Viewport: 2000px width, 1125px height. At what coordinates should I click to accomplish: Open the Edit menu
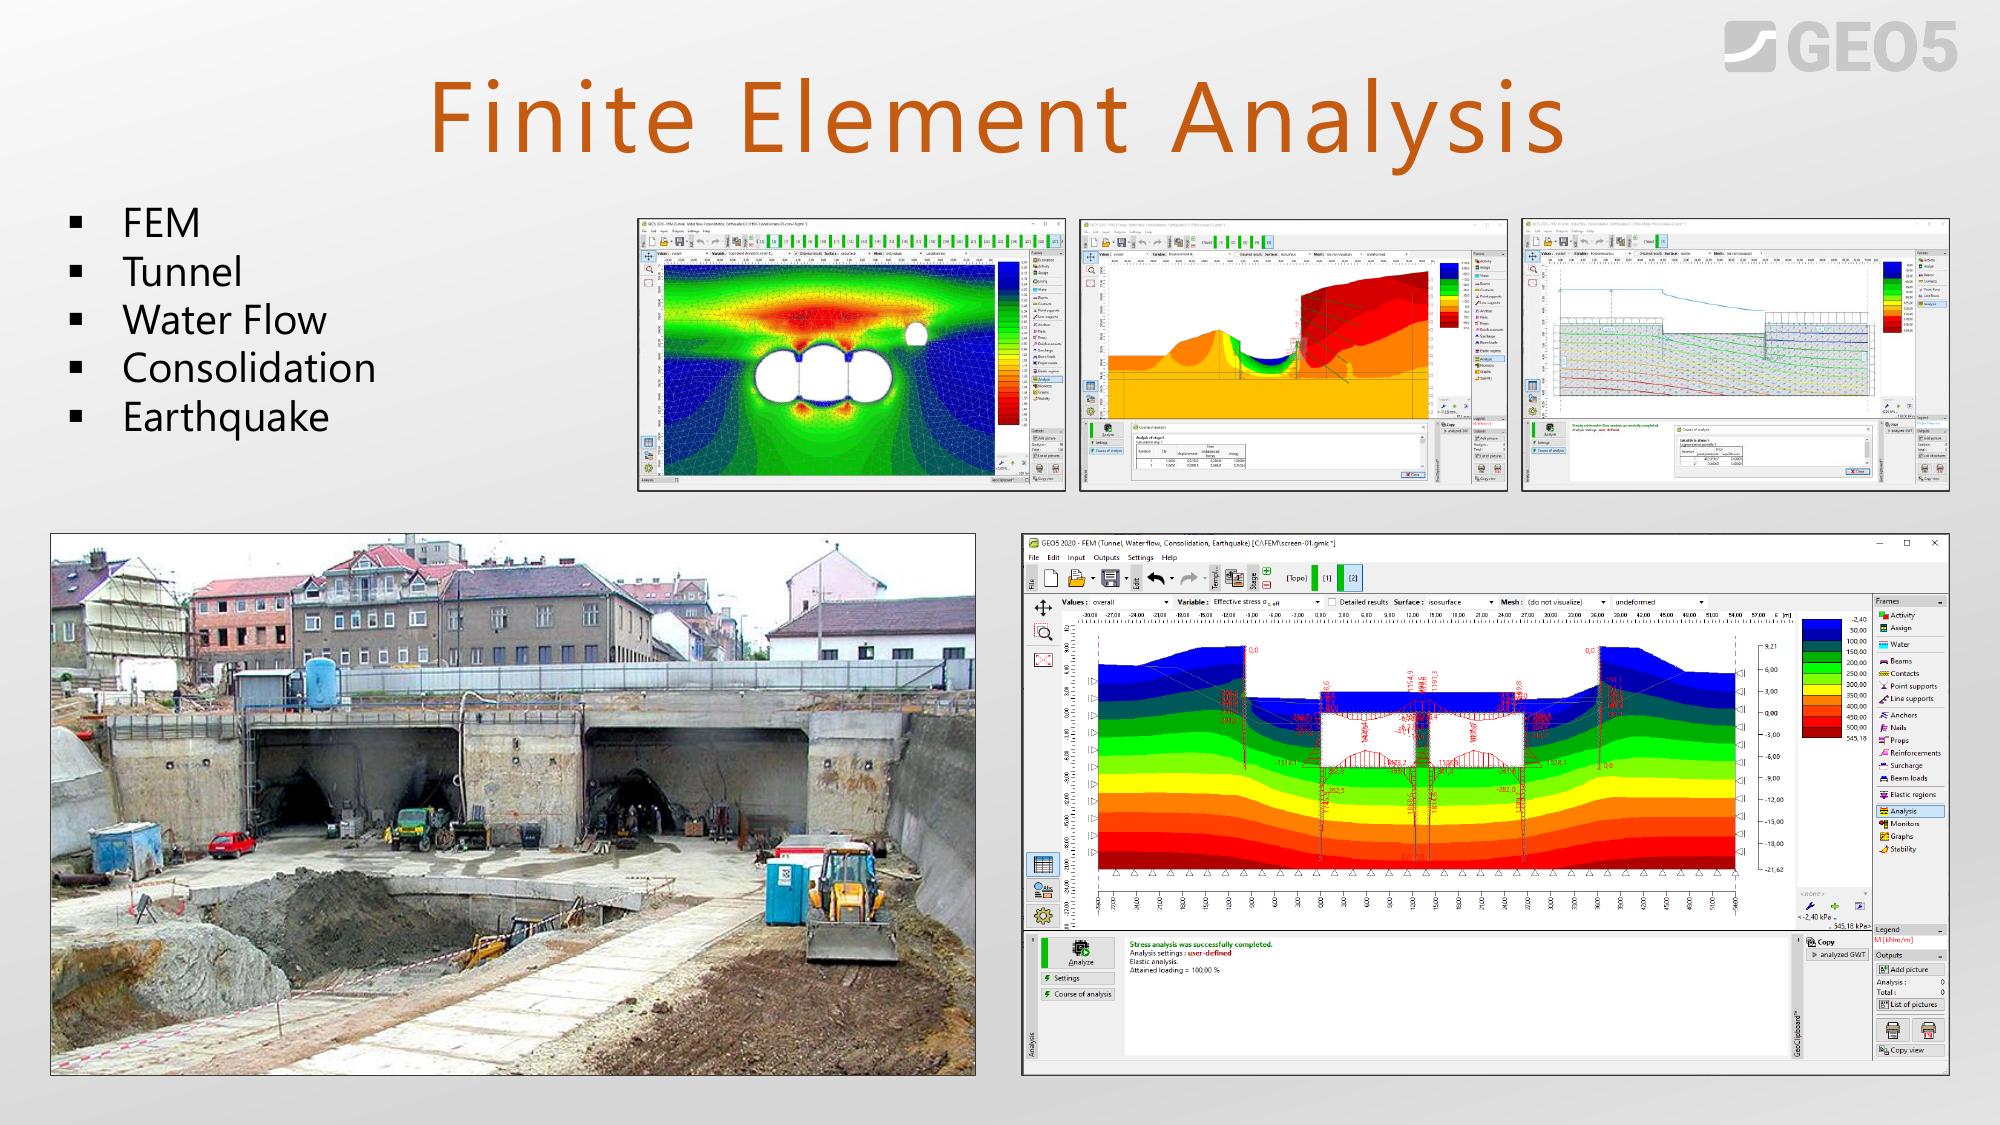(1053, 558)
